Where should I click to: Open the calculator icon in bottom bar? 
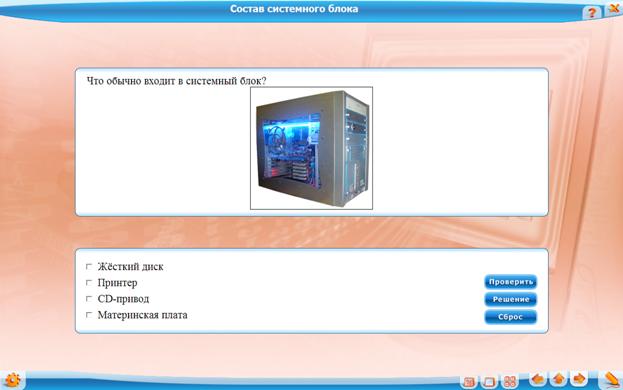pos(469,382)
